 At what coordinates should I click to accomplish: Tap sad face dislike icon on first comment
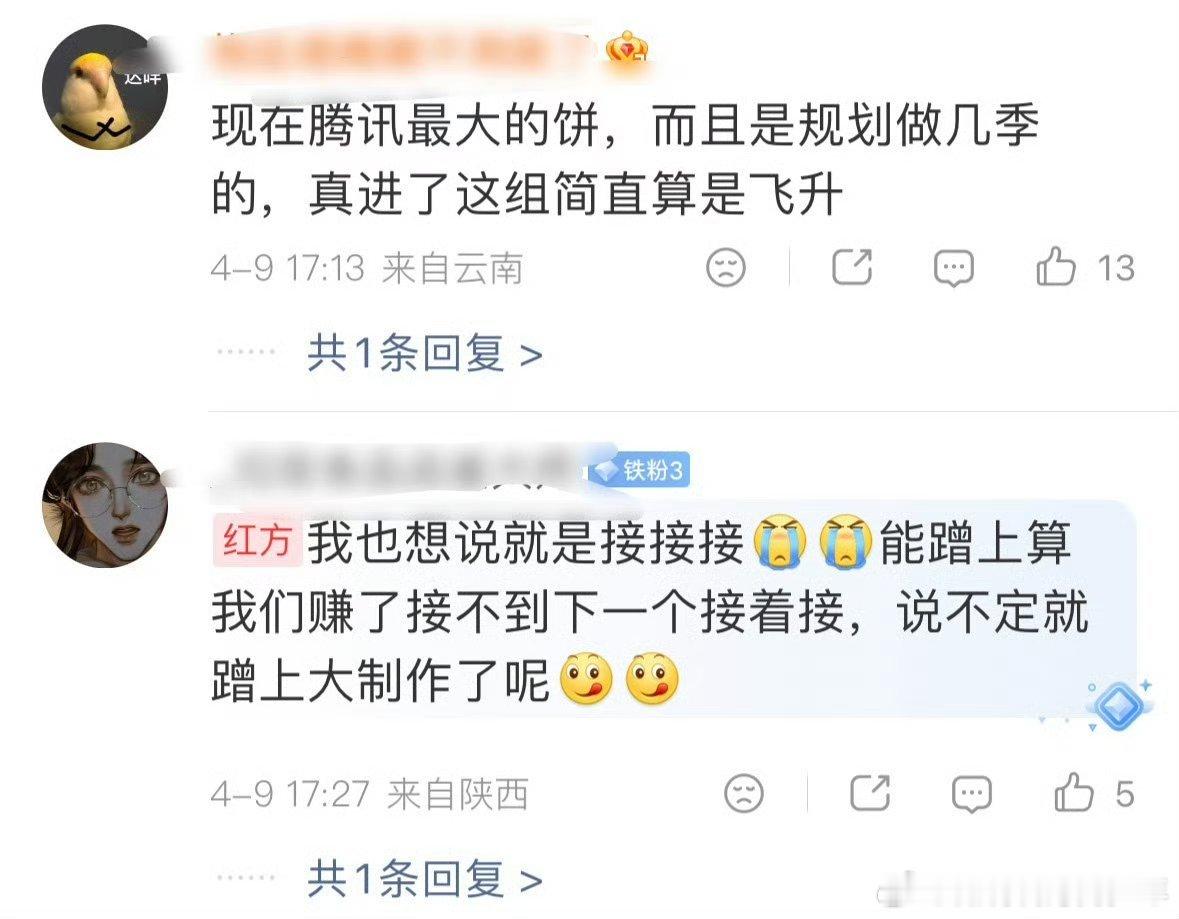click(726, 267)
